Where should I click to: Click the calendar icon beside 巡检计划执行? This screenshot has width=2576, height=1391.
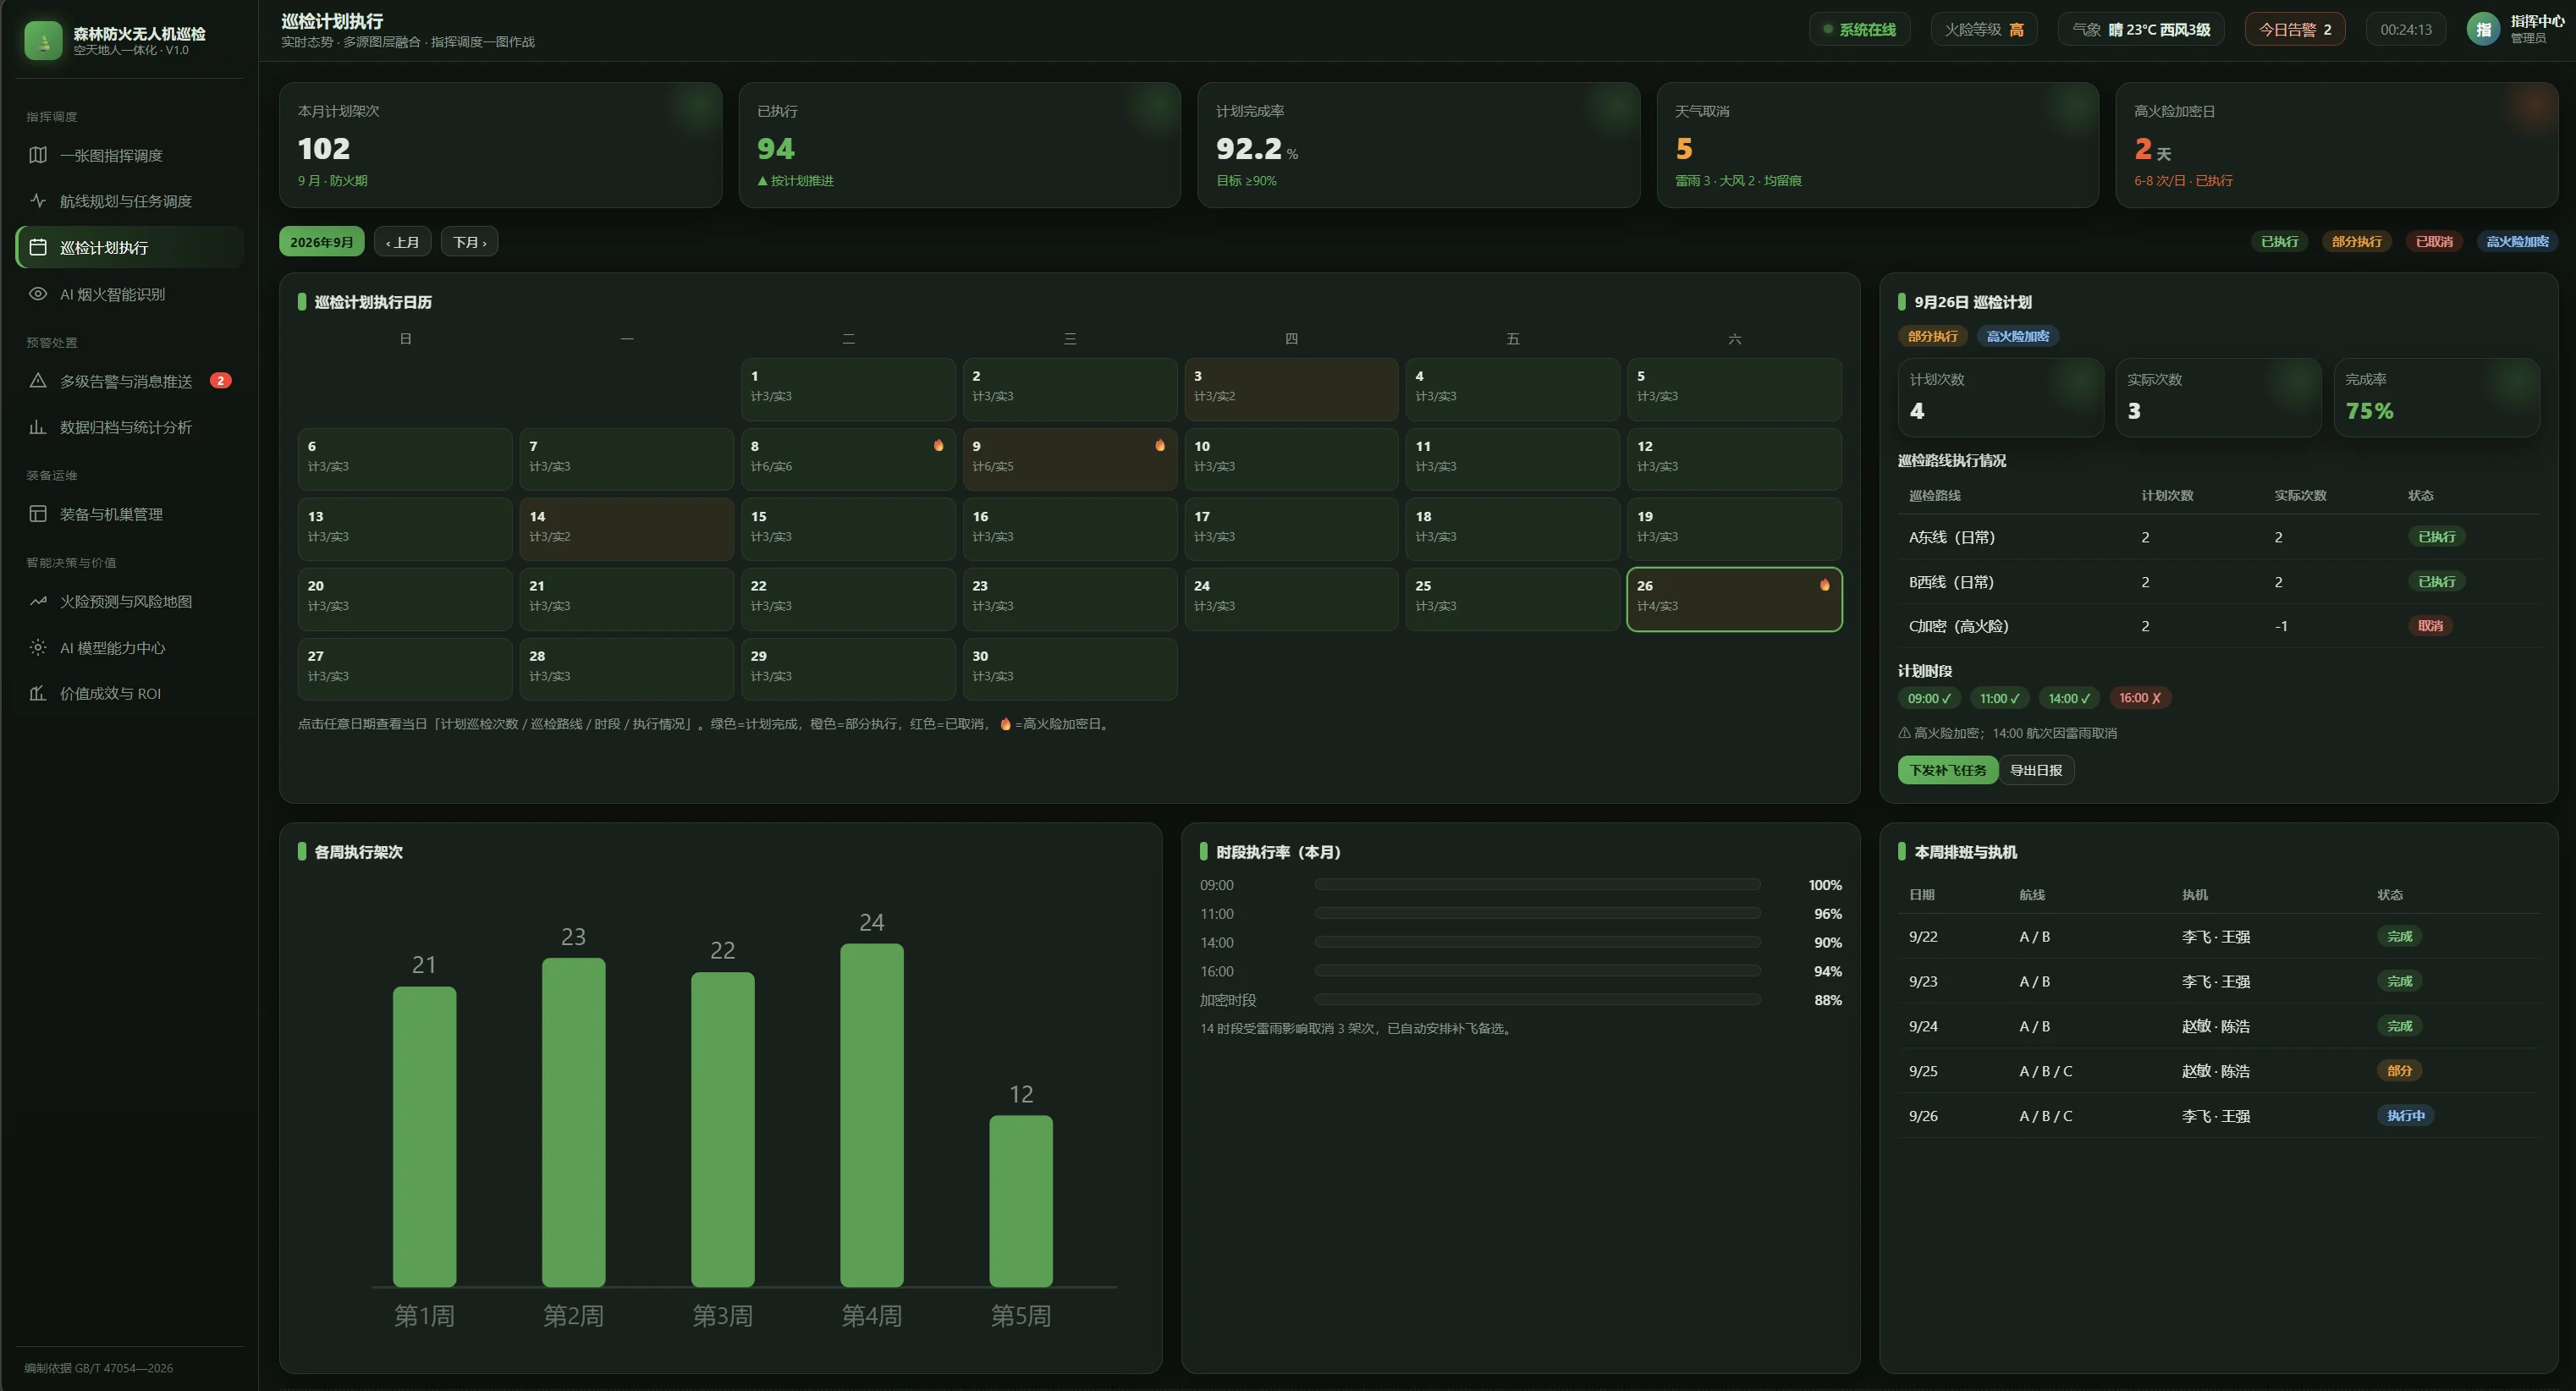(x=38, y=247)
